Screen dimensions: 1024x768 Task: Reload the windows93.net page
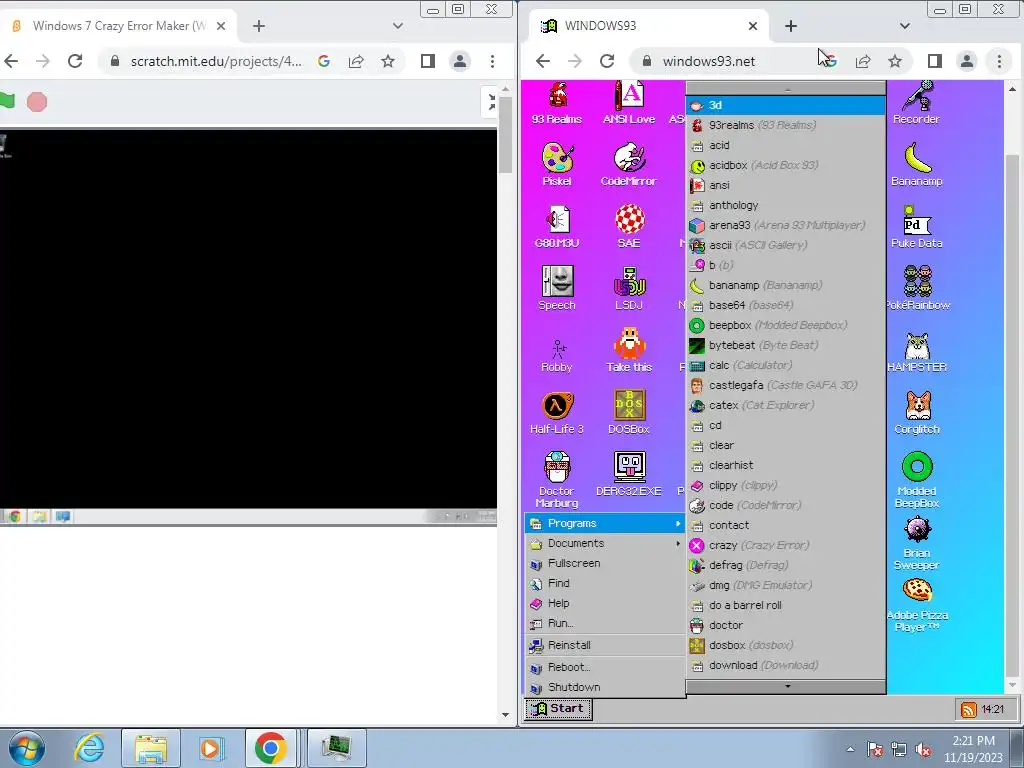607,61
